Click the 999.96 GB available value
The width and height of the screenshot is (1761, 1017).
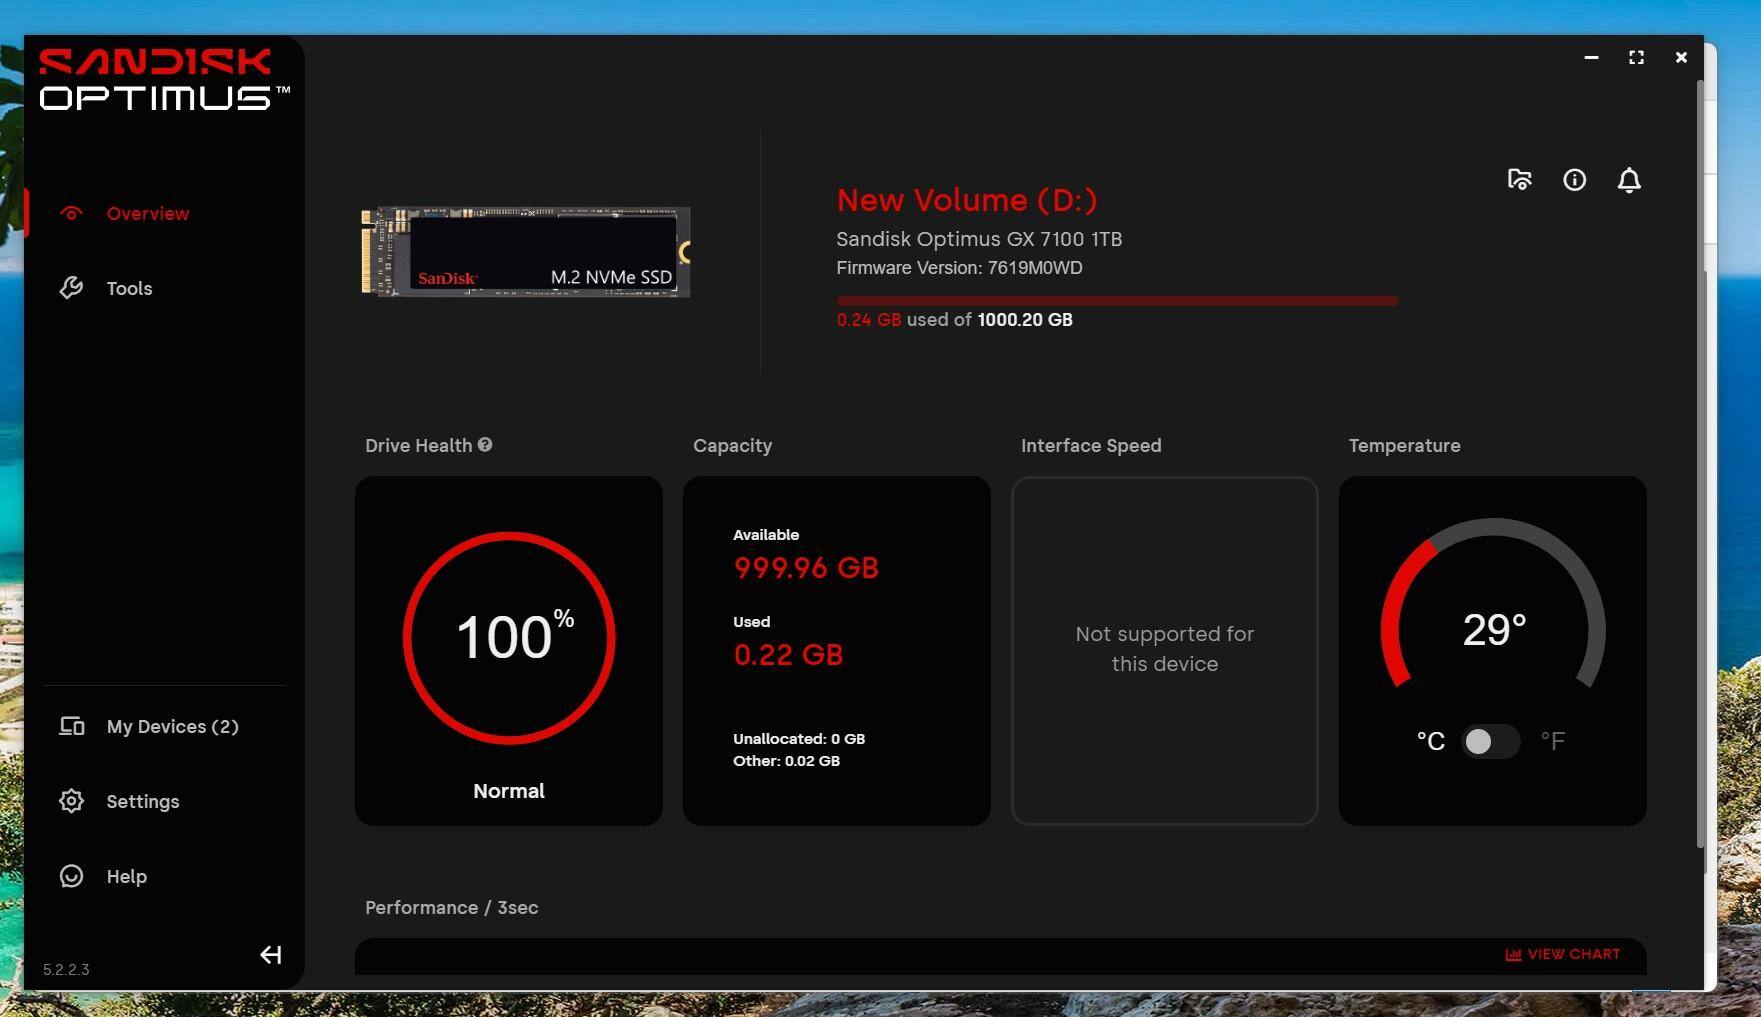pyautogui.click(x=806, y=568)
